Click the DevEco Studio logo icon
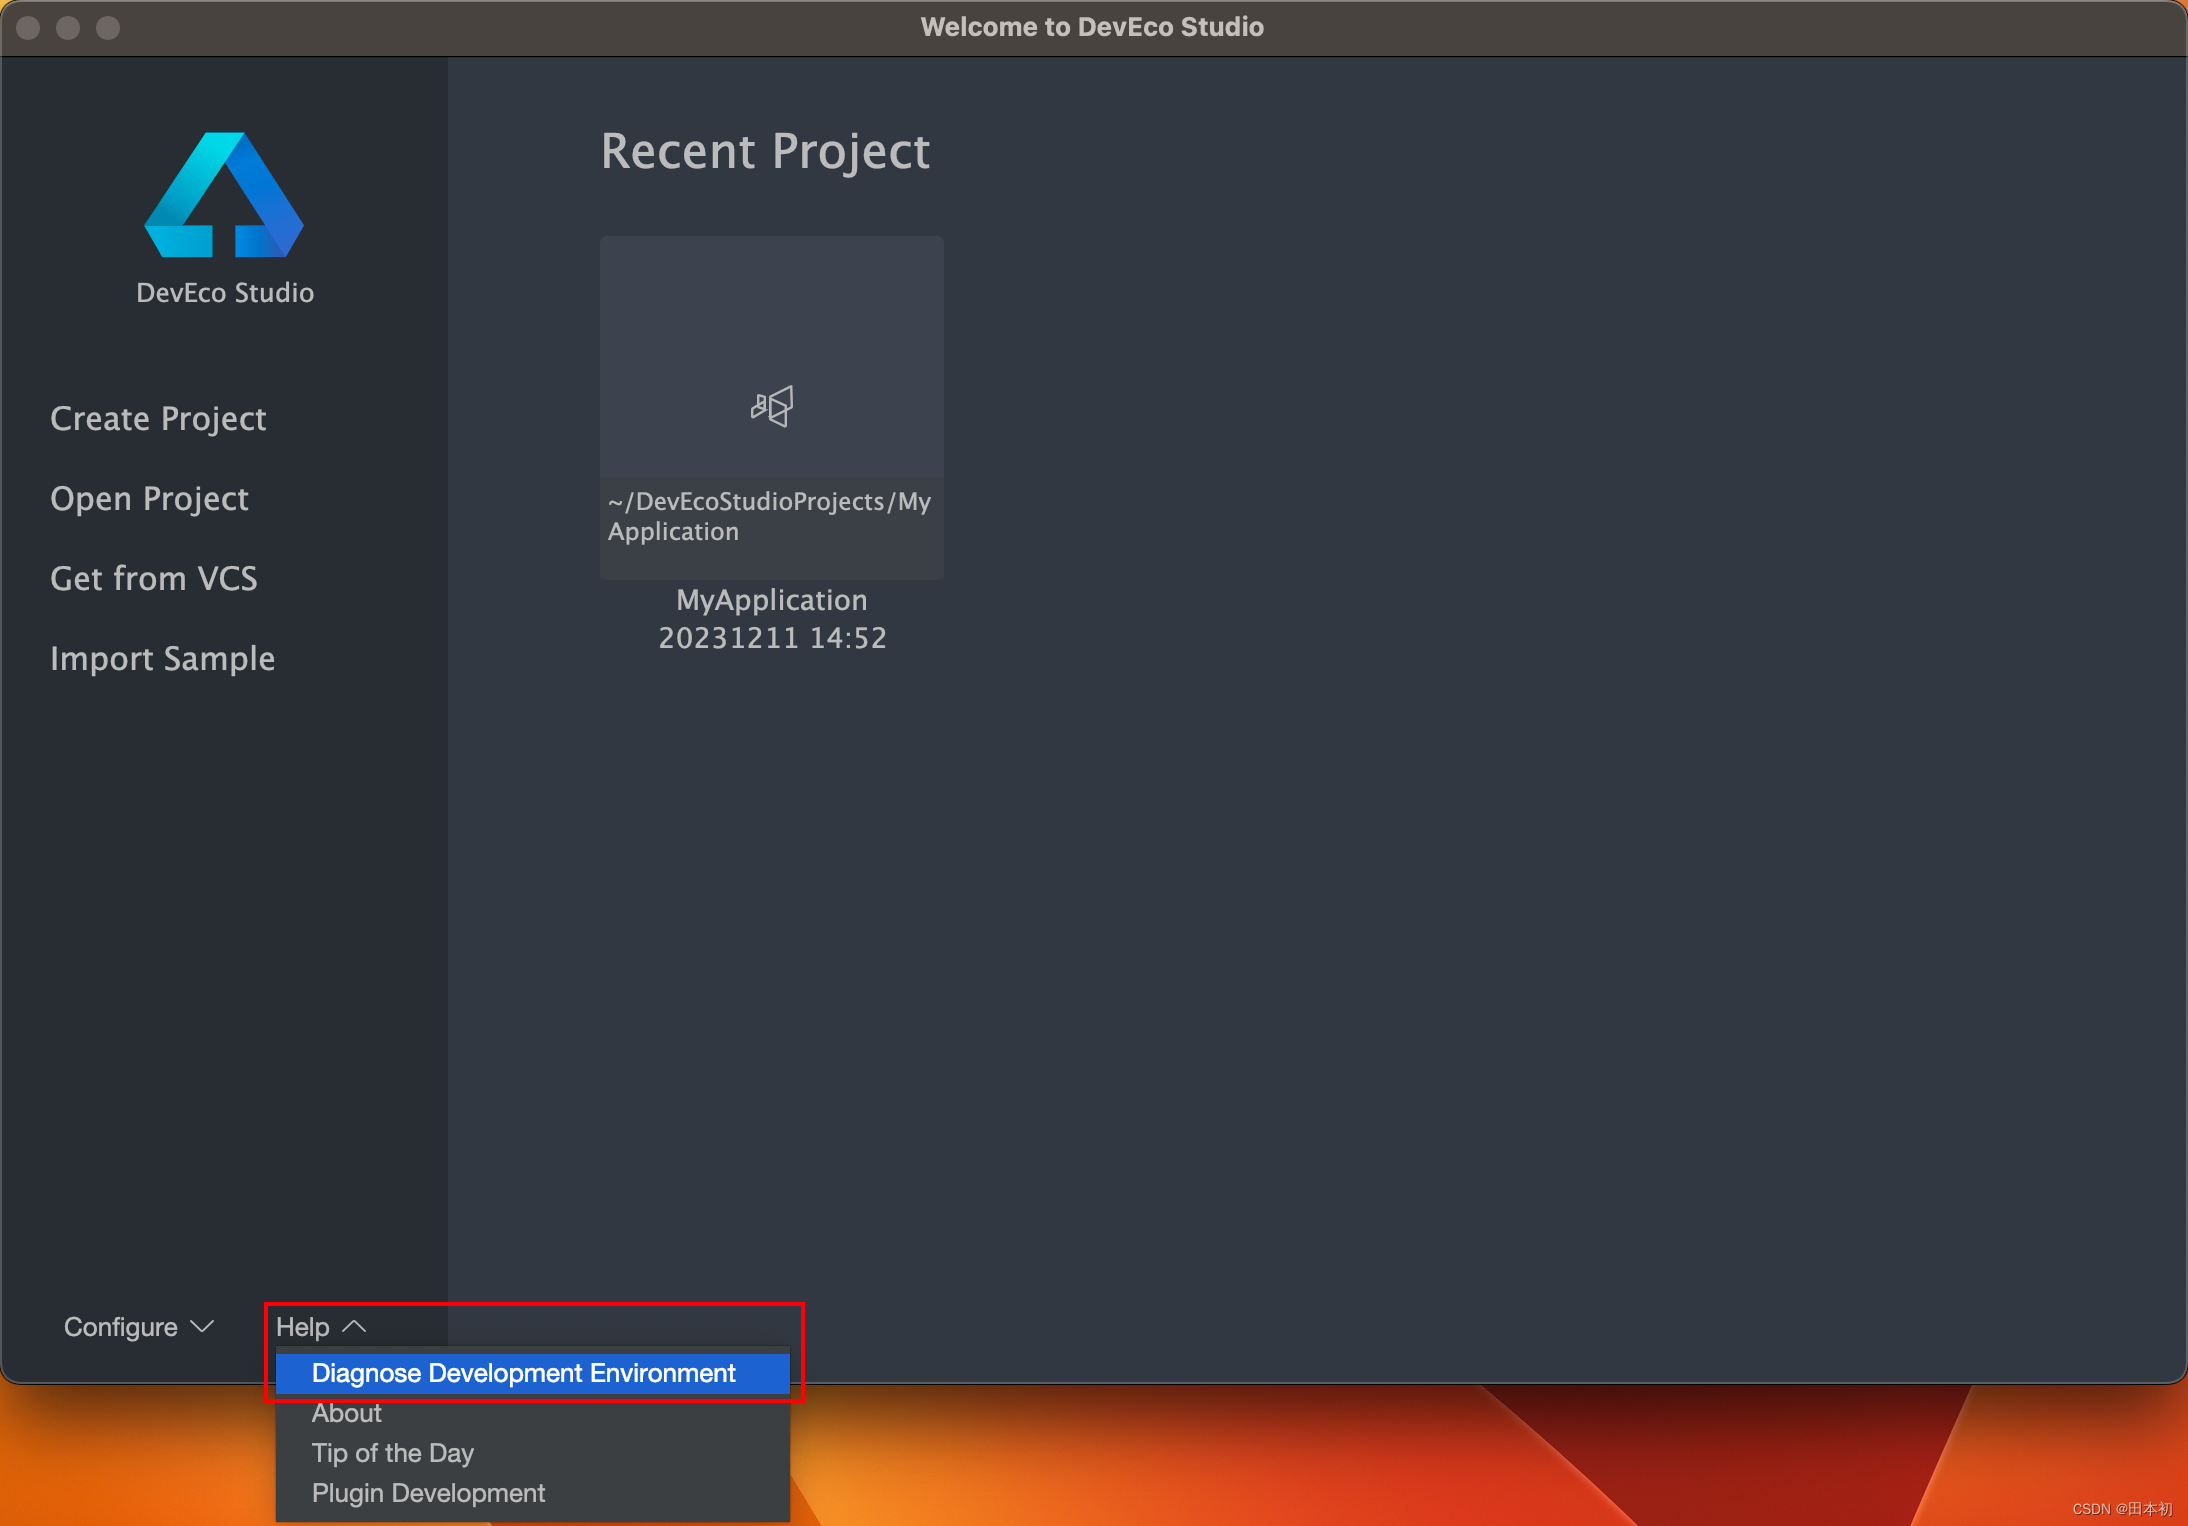This screenshot has height=1526, width=2188. (224, 196)
